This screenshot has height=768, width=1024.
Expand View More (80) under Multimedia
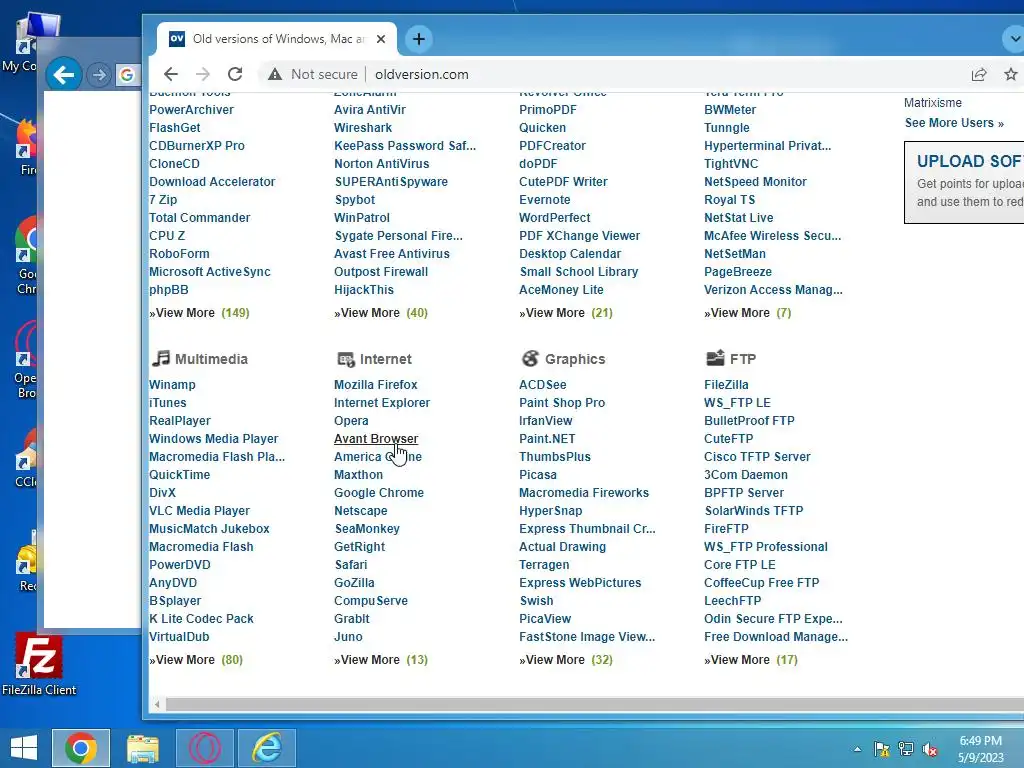(196, 660)
